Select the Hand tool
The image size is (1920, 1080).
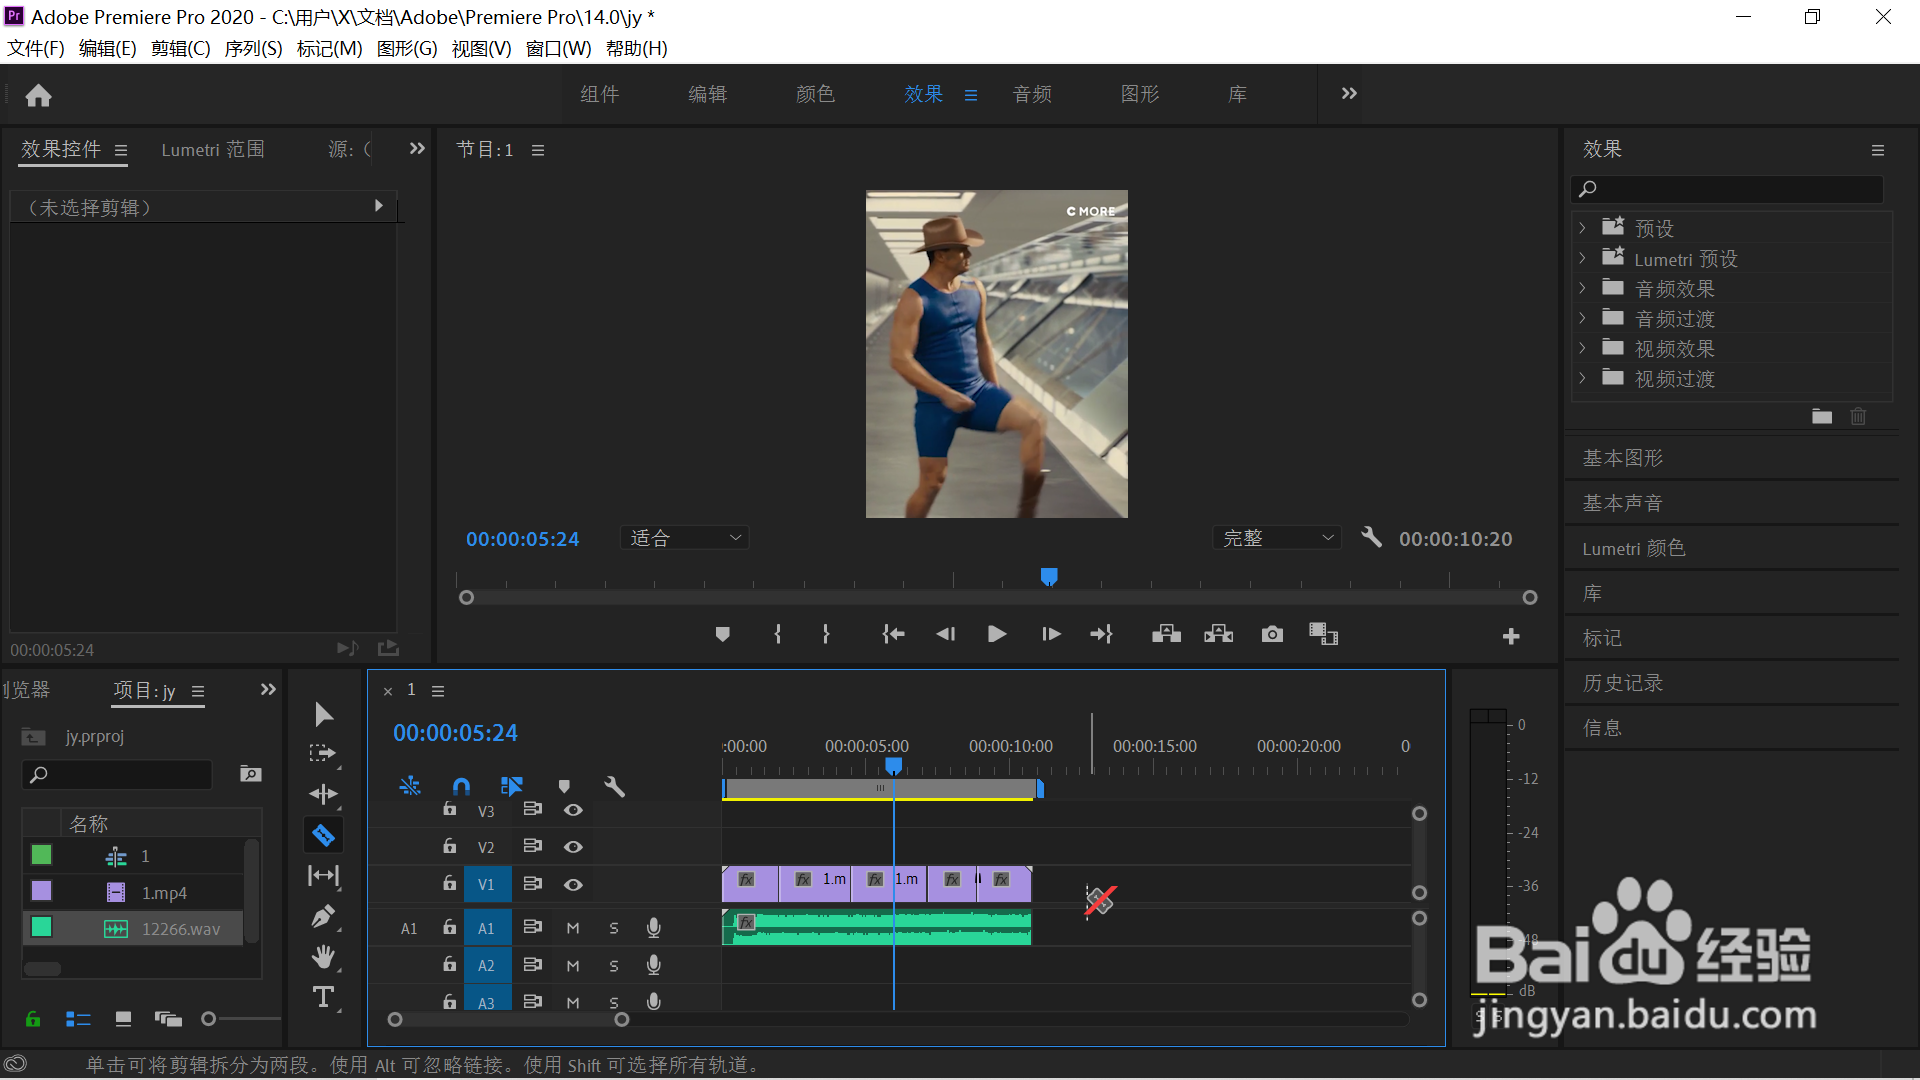tap(323, 957)
